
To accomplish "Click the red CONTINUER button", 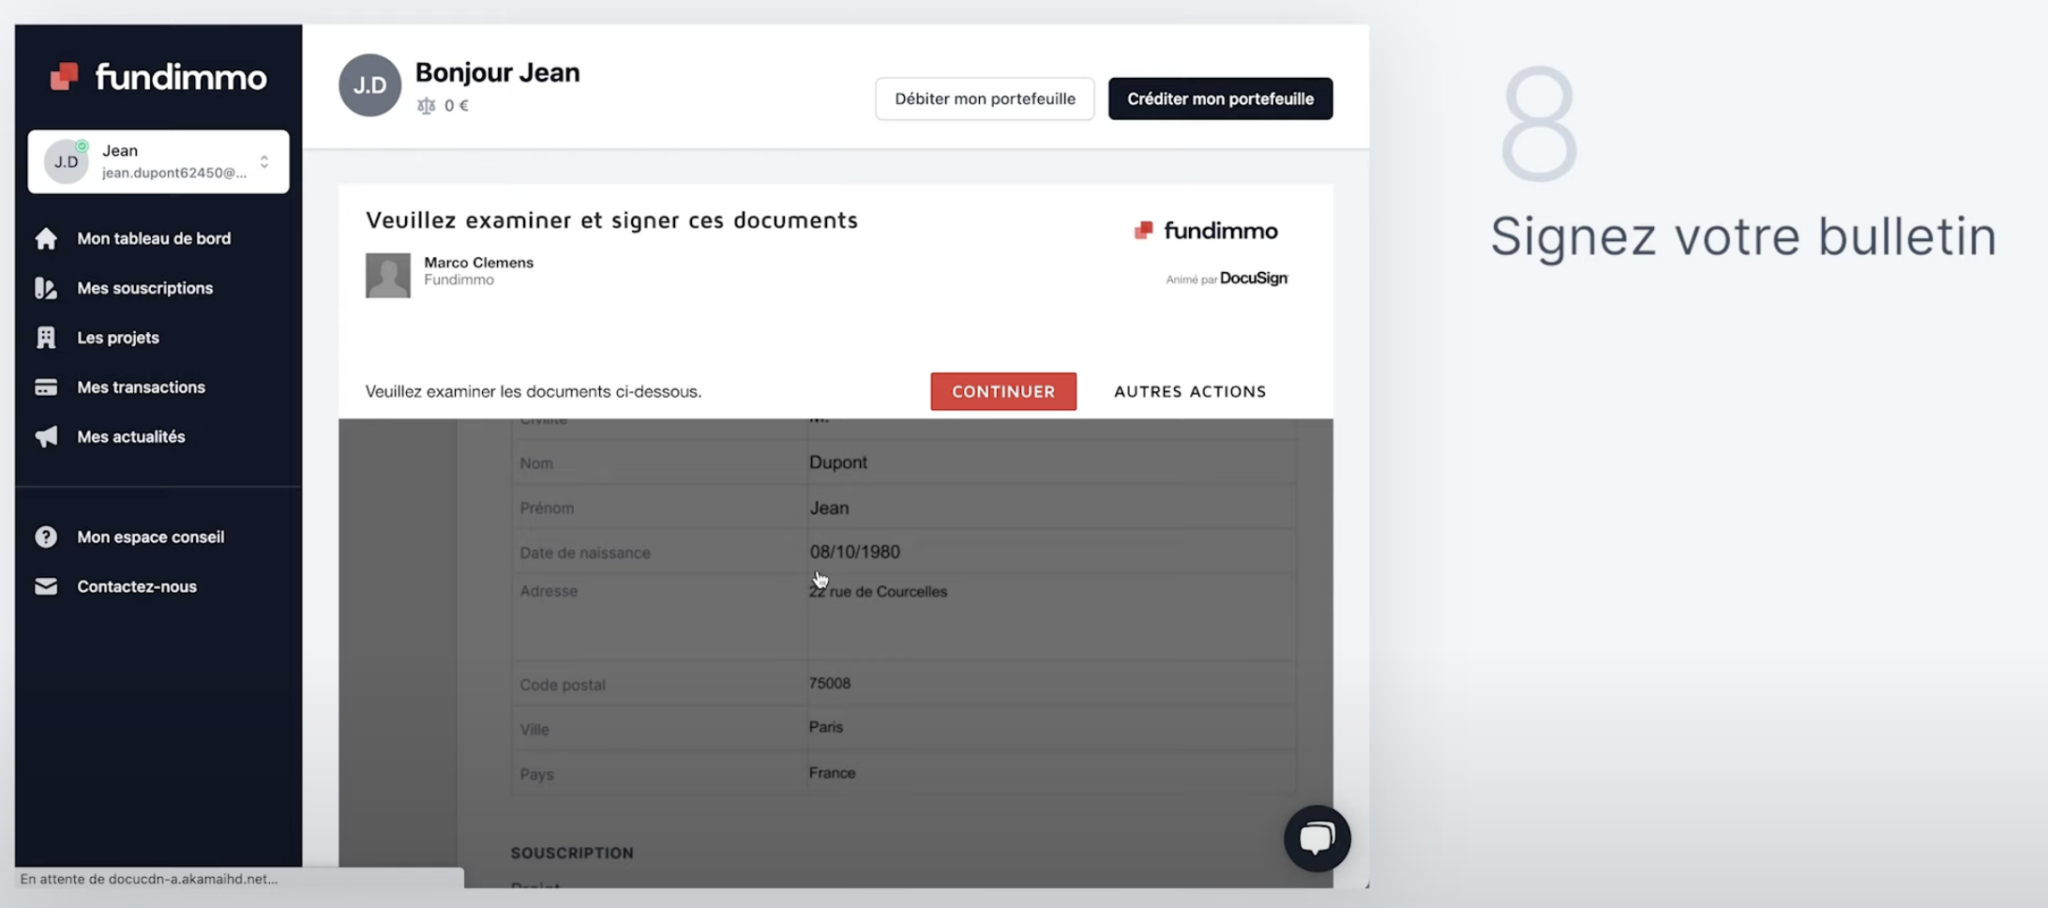I will 1003,391.
